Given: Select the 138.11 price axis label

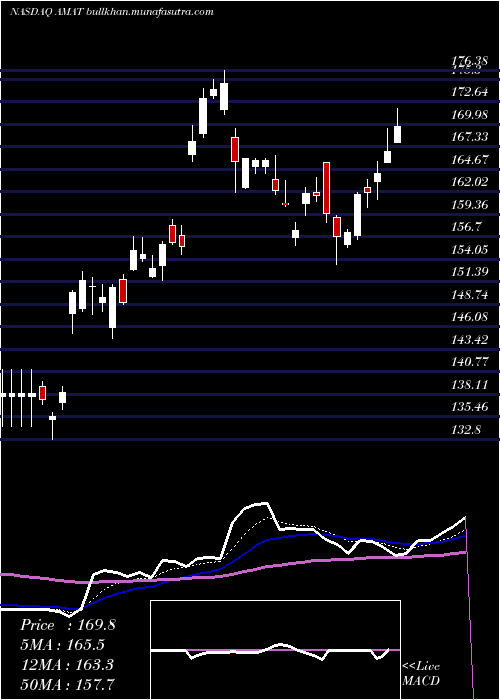Looking at the screenshot, I should pyautogui.click(x=468, y=385).
